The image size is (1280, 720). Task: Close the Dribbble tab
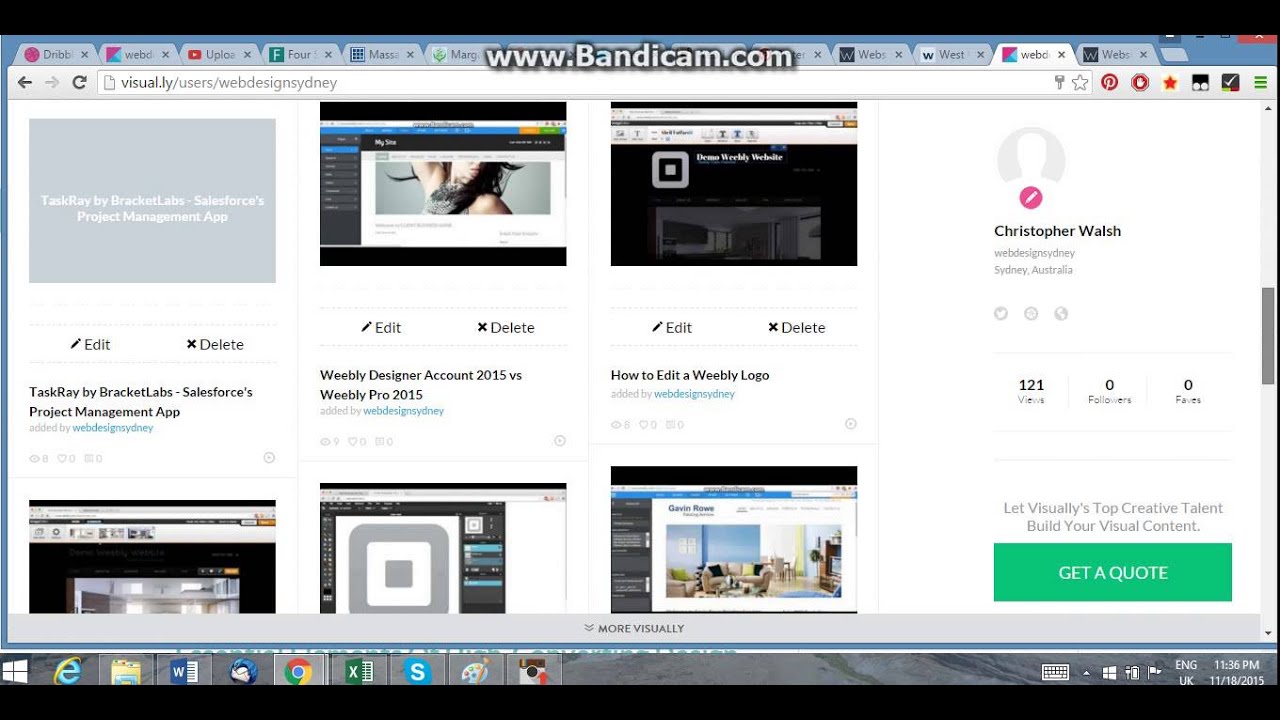pos(84,55)
